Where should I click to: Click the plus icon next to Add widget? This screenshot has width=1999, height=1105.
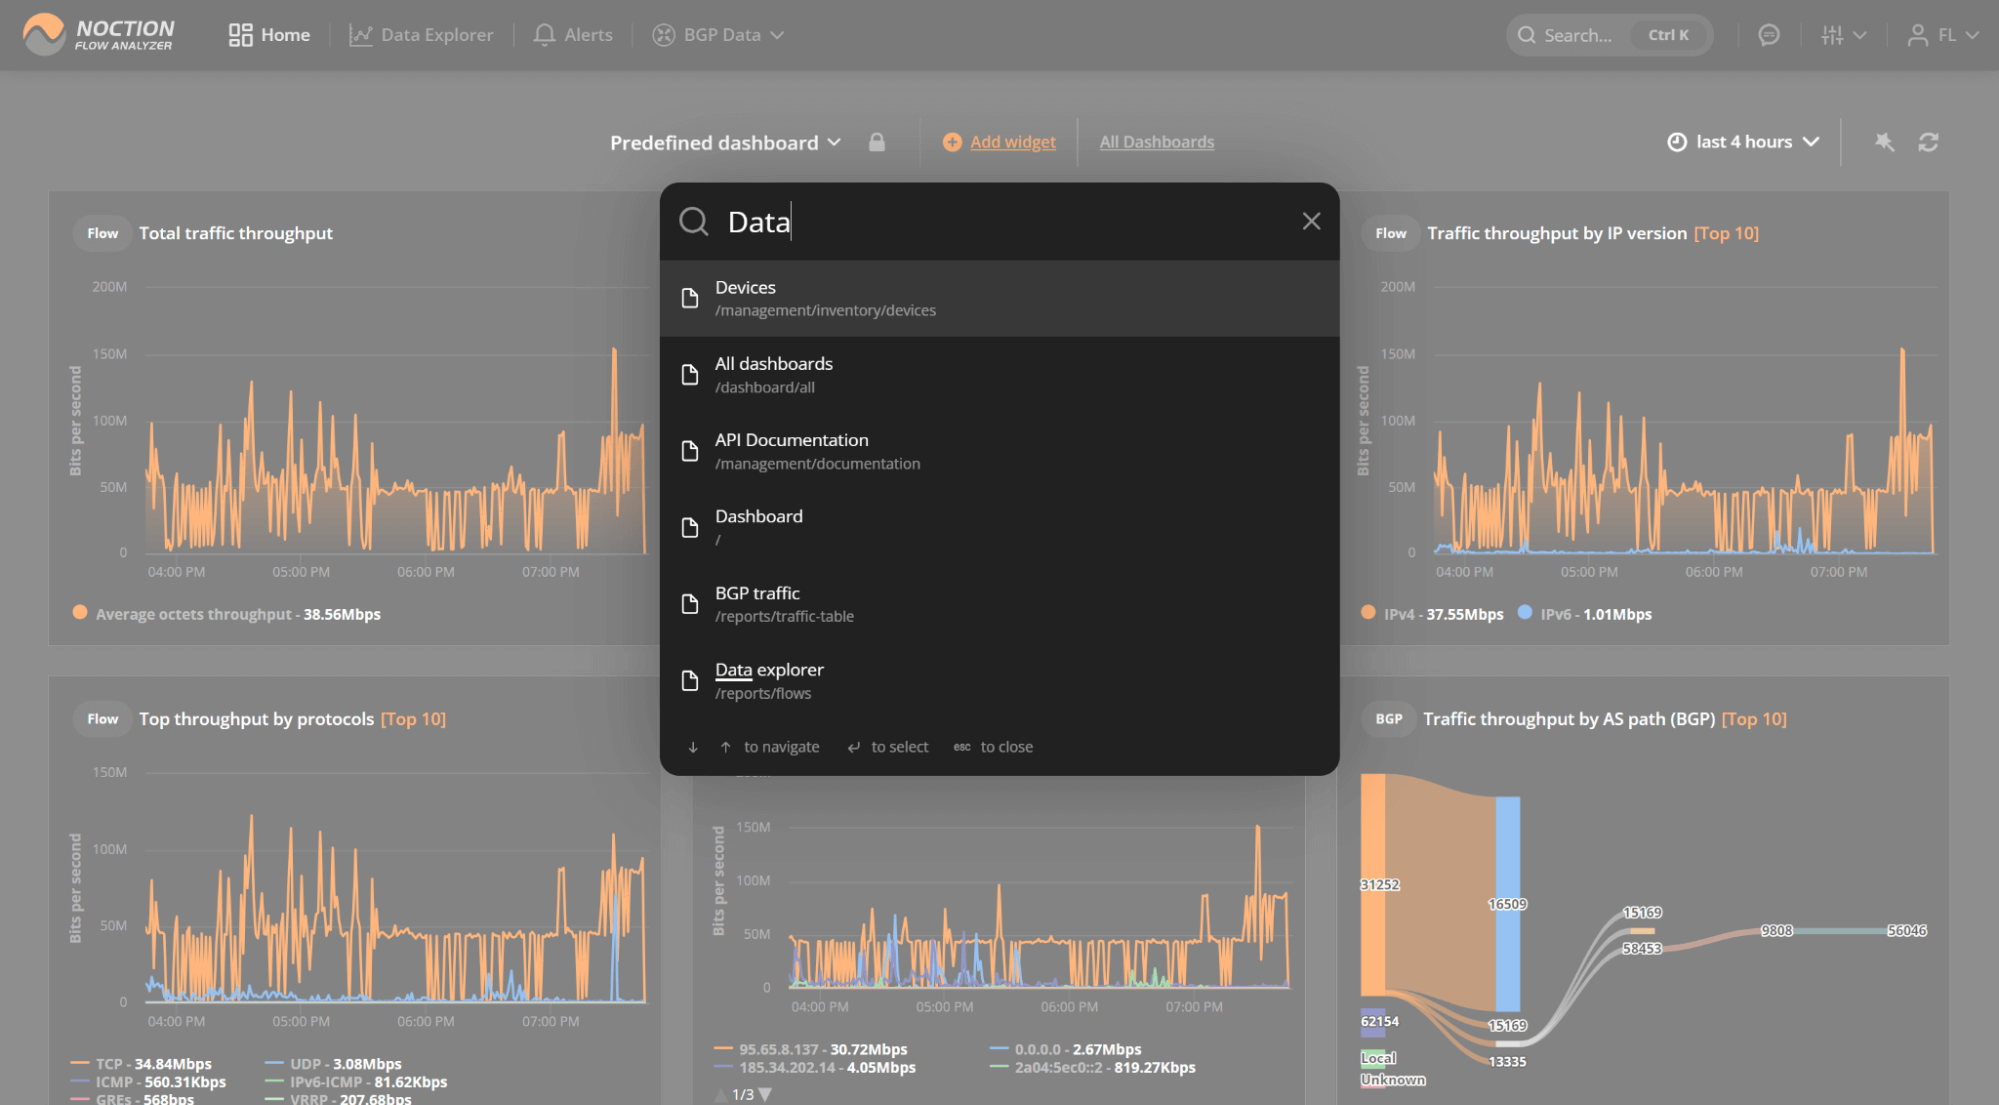click(x=952, y=142)
